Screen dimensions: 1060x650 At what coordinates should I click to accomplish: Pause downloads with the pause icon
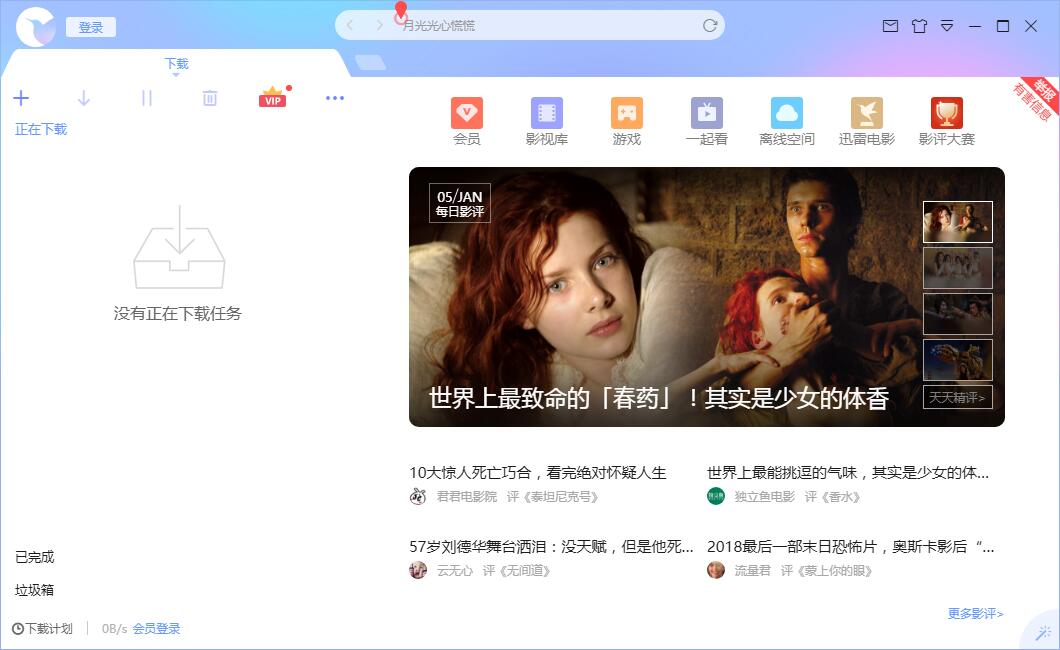[147, 98]
